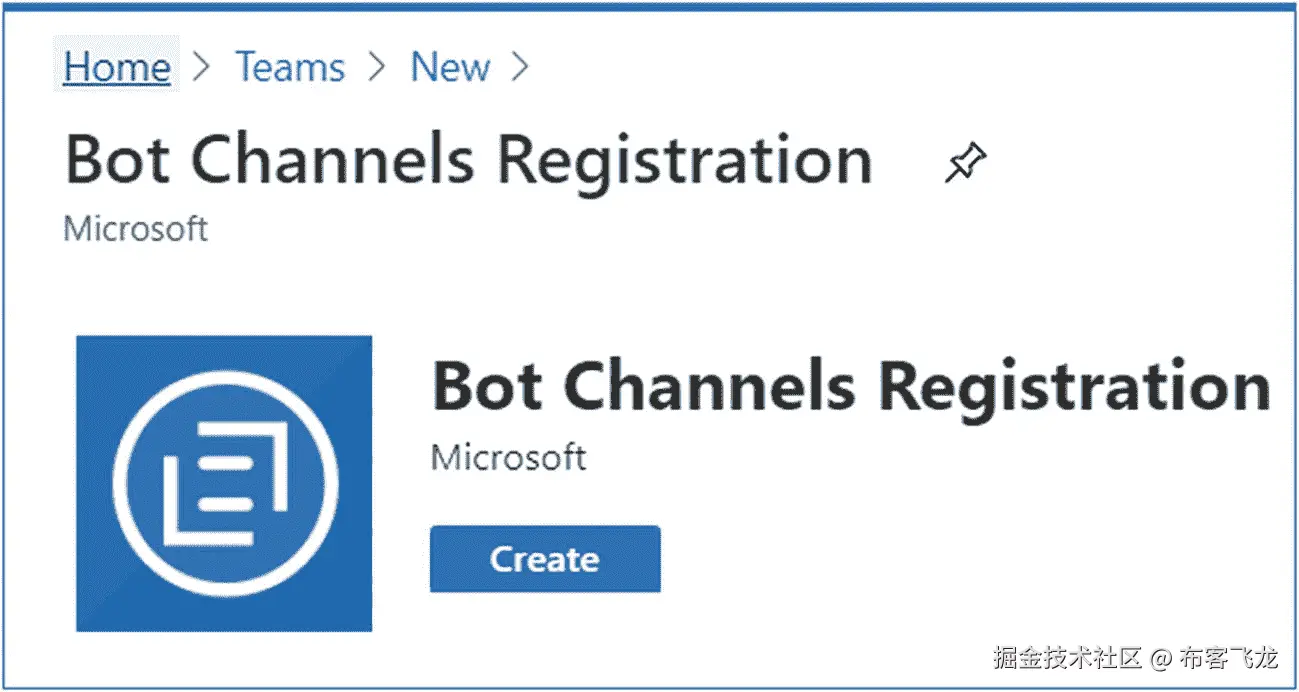This screenshot has width=1299, height=692.
Task: Click the 掘金技术社区 watermark text
Action: (x=1067, y=658)
